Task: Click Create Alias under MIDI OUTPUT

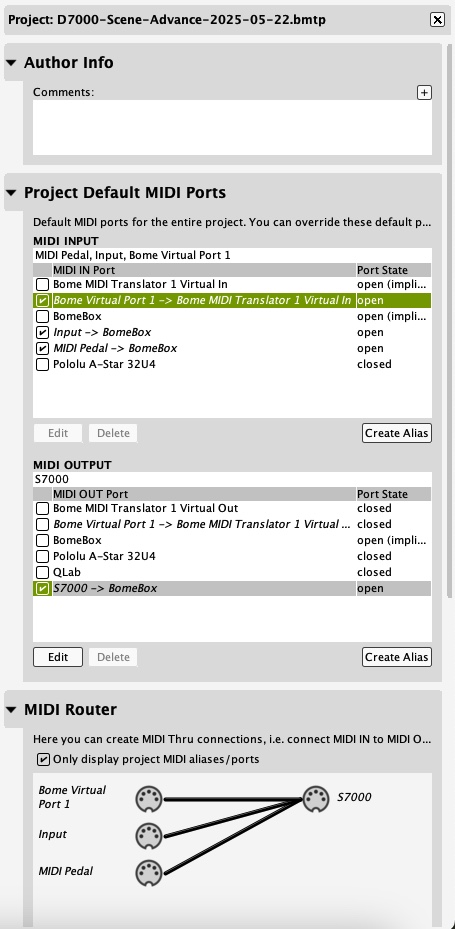Action: pyautogui.click(x=396, y=657)
